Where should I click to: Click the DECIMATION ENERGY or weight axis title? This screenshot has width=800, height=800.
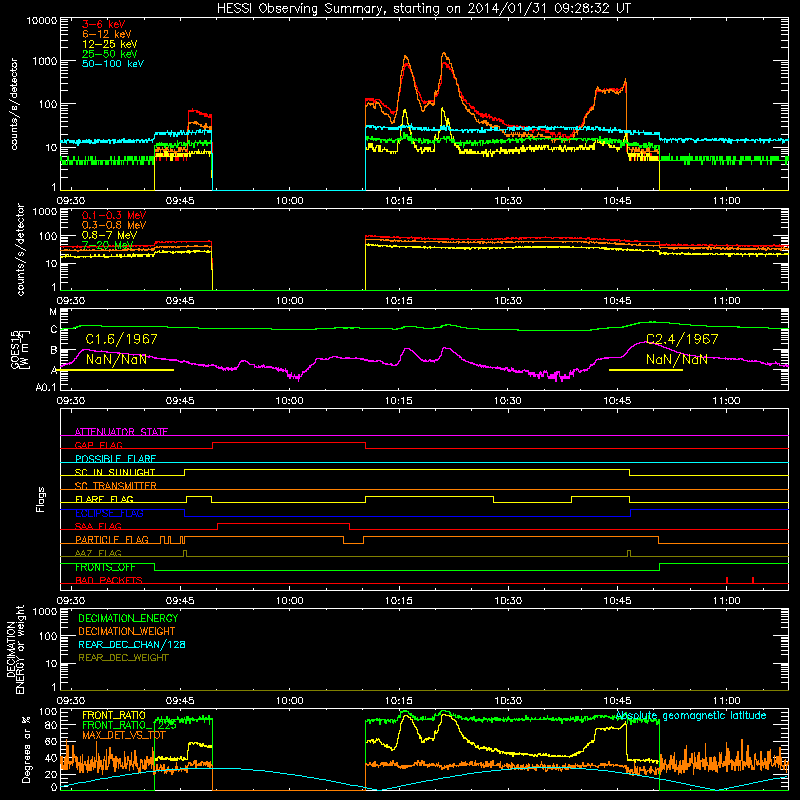[15, 649]
